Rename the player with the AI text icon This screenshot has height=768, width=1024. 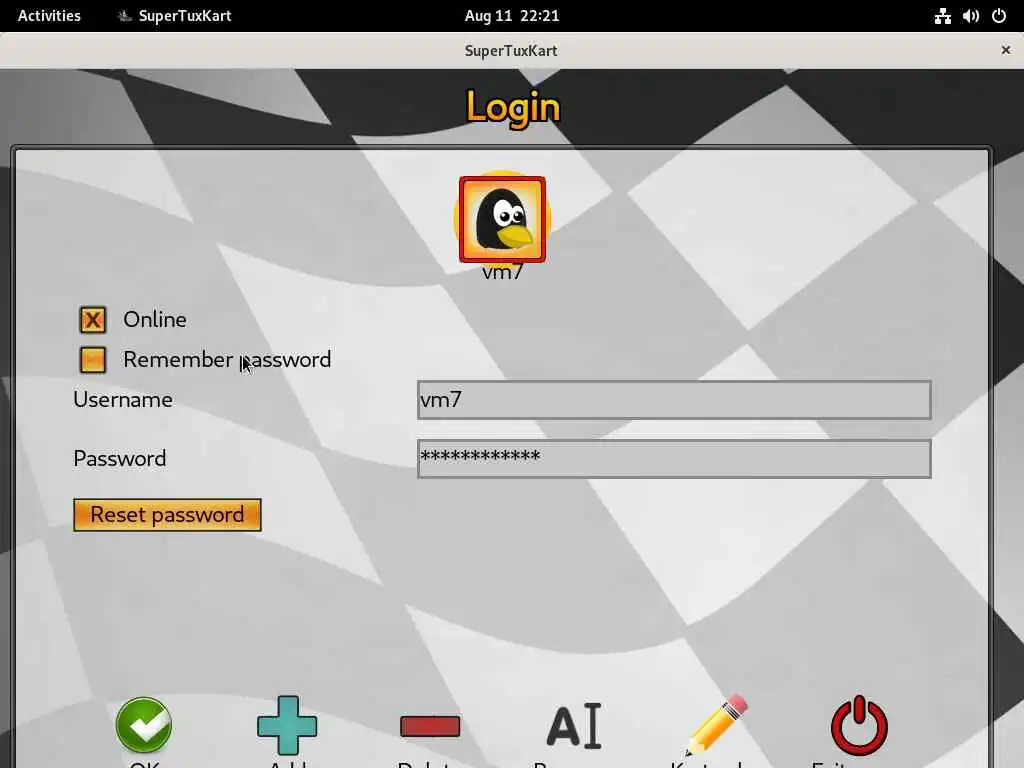point(574,726)
